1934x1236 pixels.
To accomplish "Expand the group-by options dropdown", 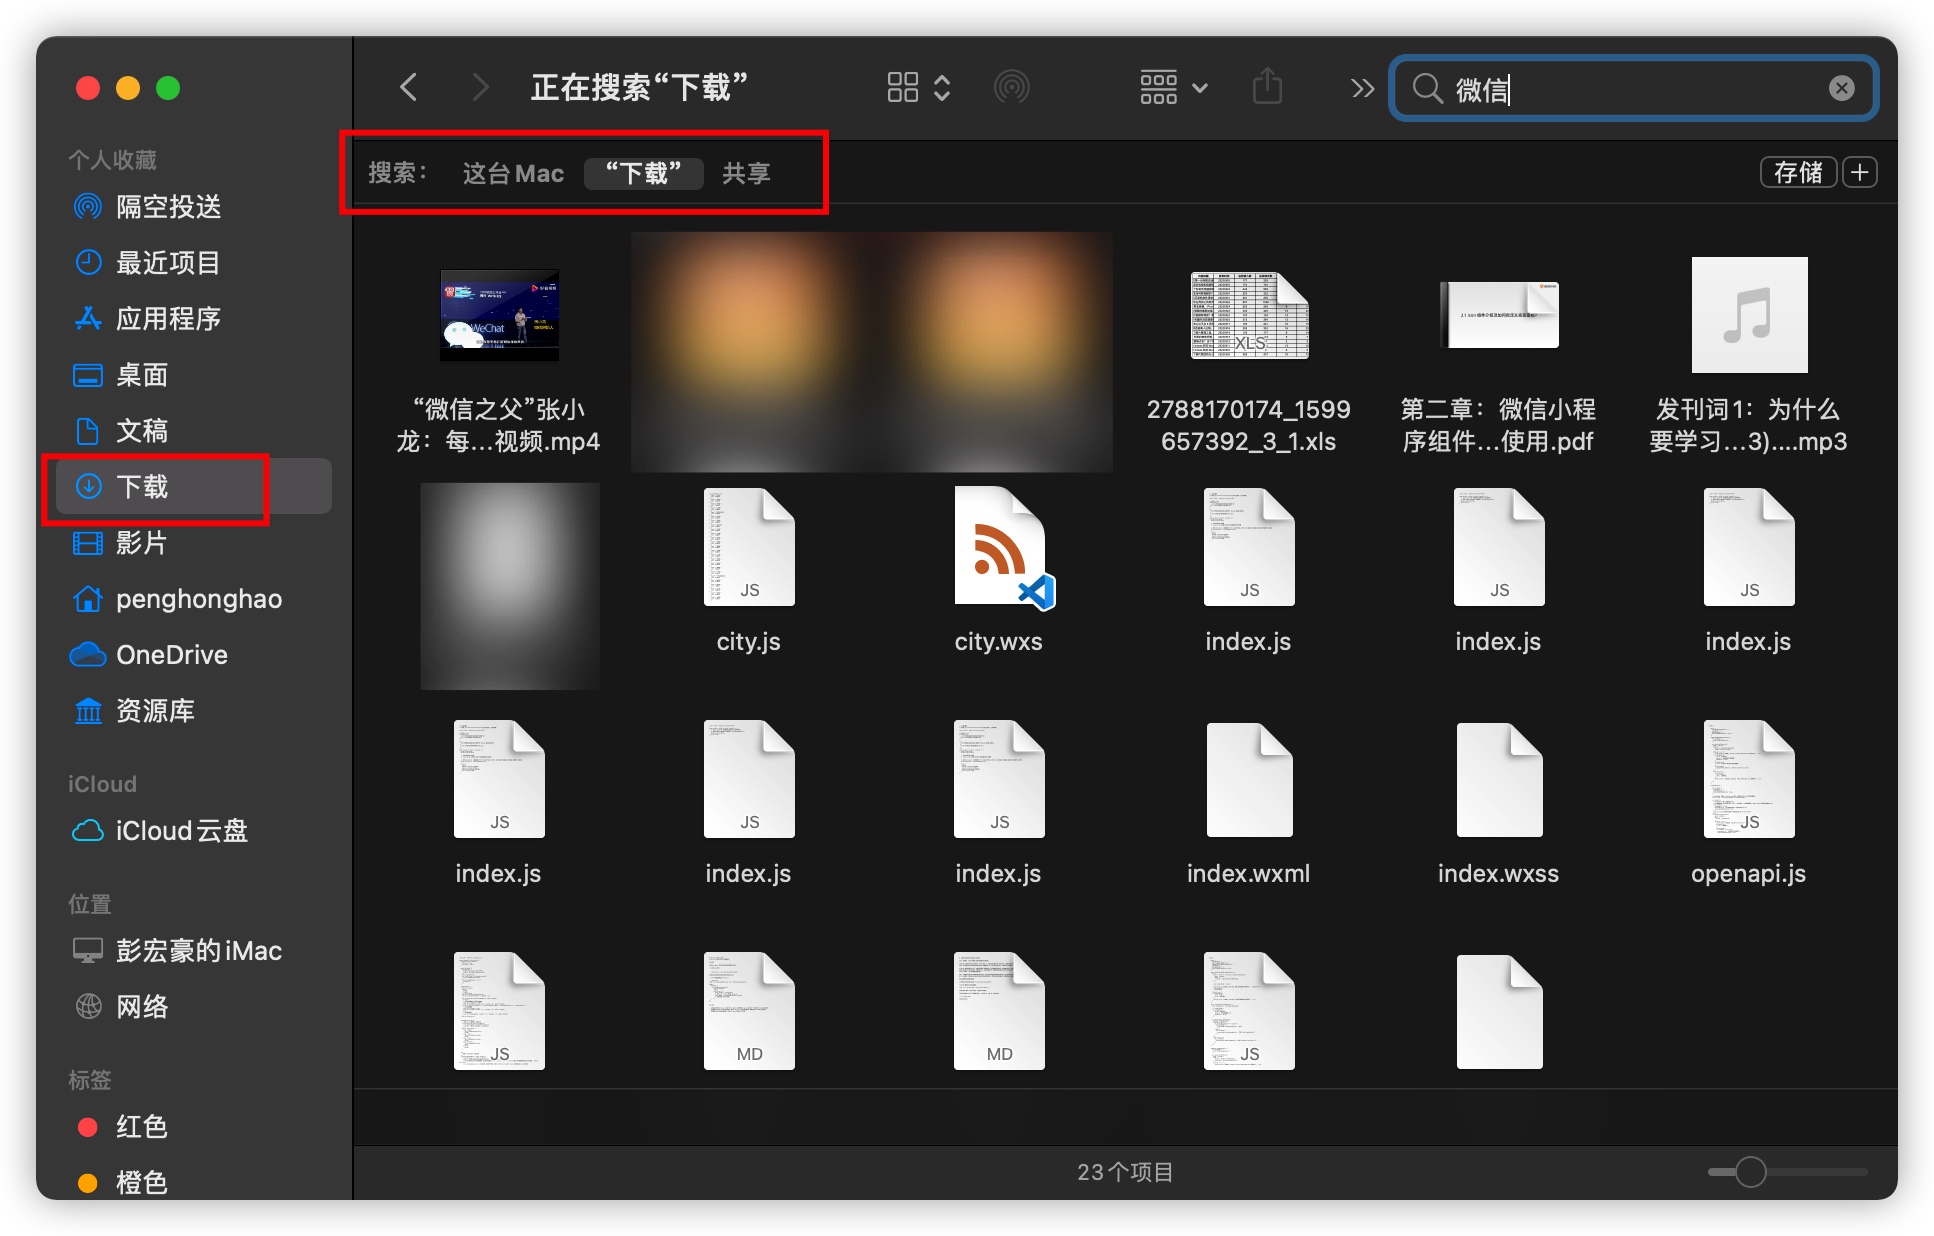I will point(1174,88).
